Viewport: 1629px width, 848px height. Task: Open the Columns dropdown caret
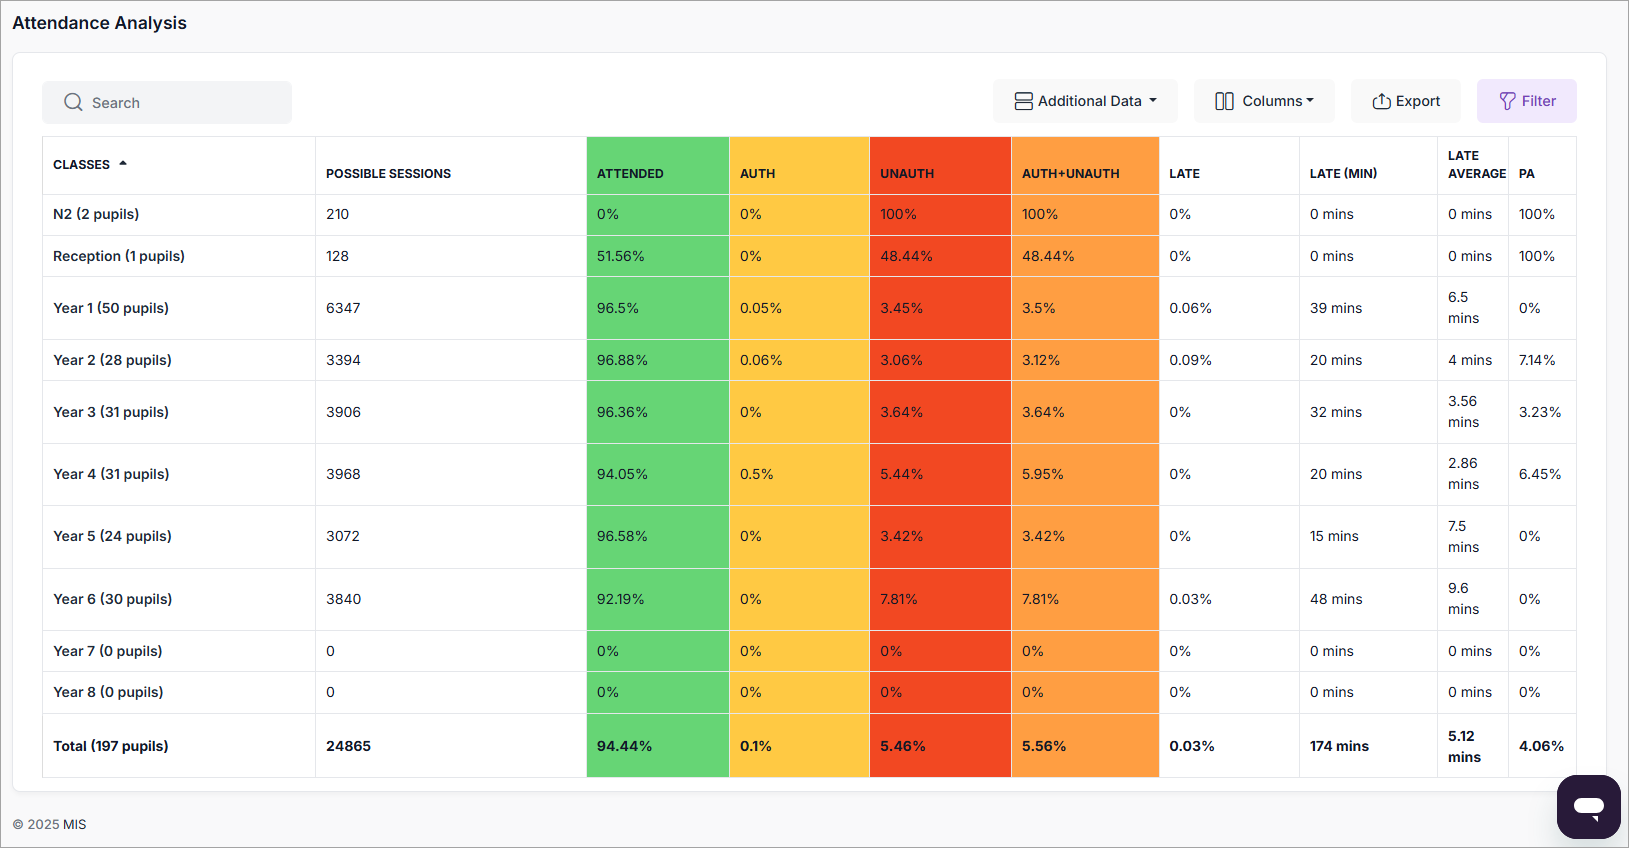point(1310,101)
